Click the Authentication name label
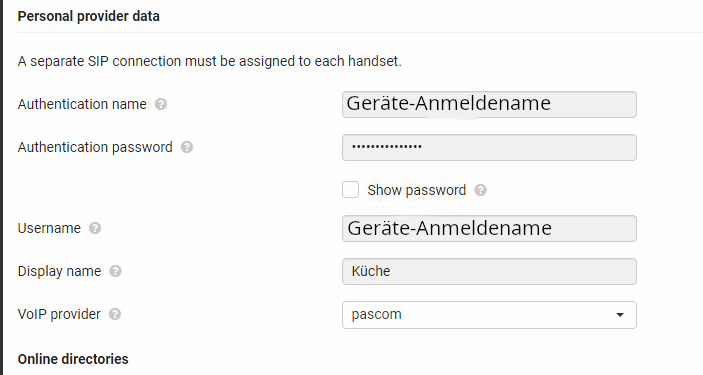The image size is (703, 375). click(82, 104)
